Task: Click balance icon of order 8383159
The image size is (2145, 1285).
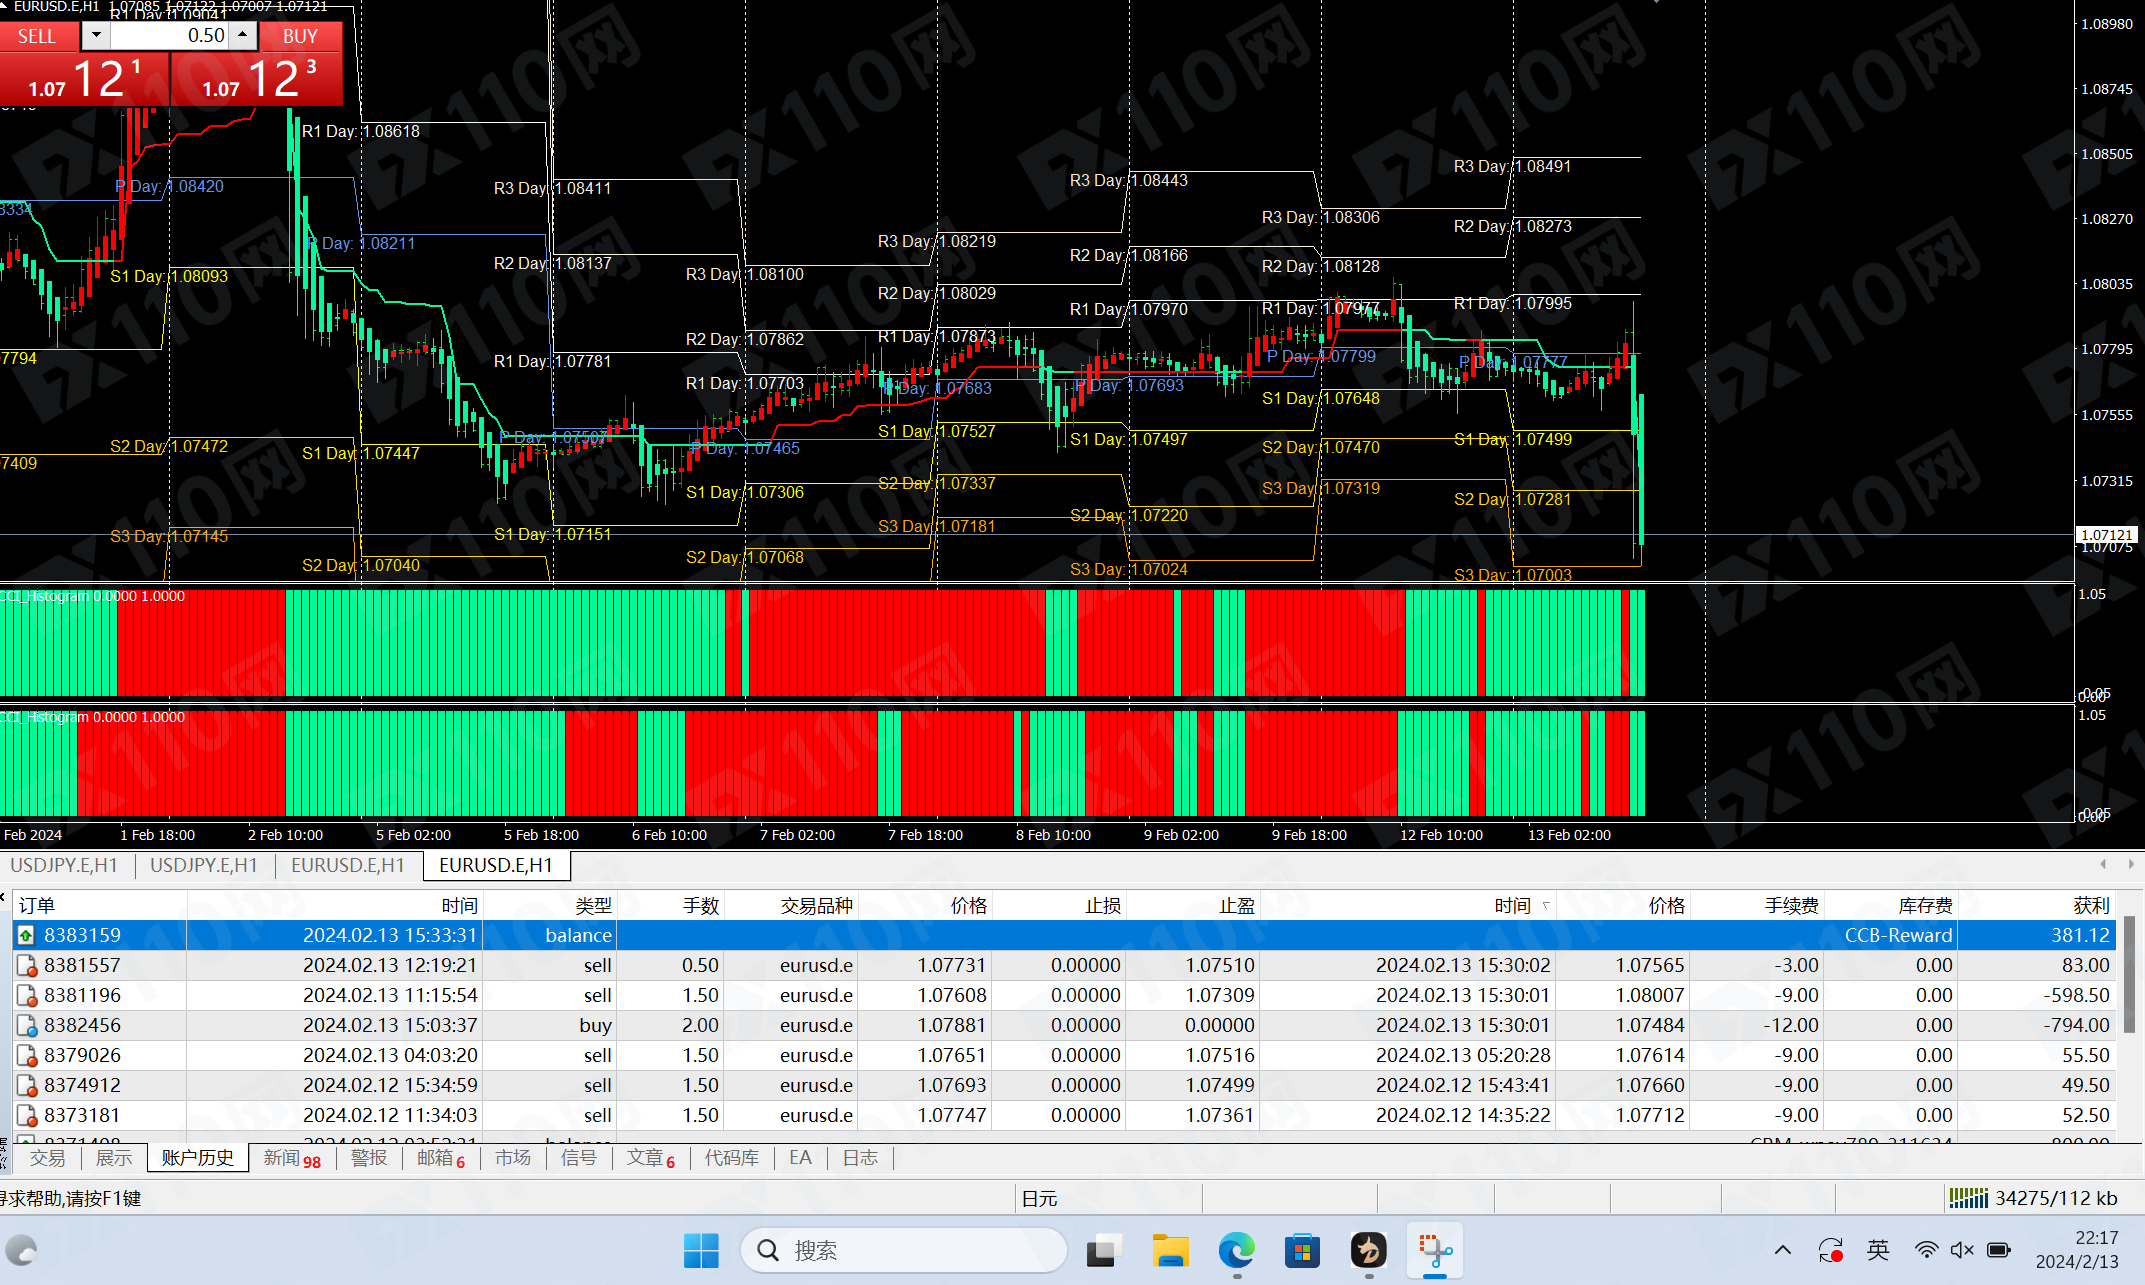Action: click(26, 935)
